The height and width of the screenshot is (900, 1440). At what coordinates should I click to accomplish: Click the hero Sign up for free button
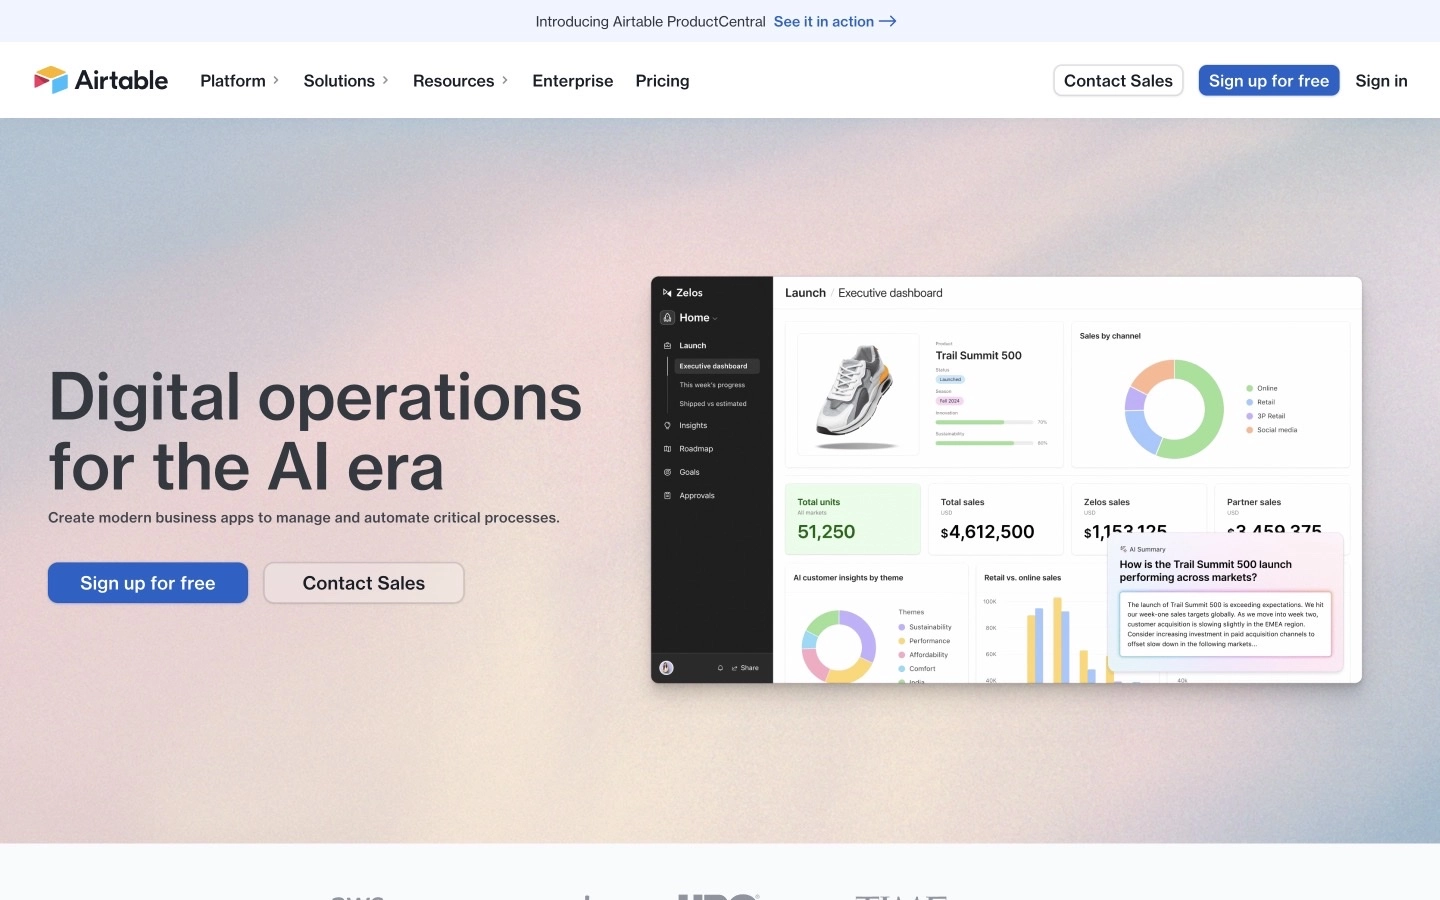pos(148,583)
